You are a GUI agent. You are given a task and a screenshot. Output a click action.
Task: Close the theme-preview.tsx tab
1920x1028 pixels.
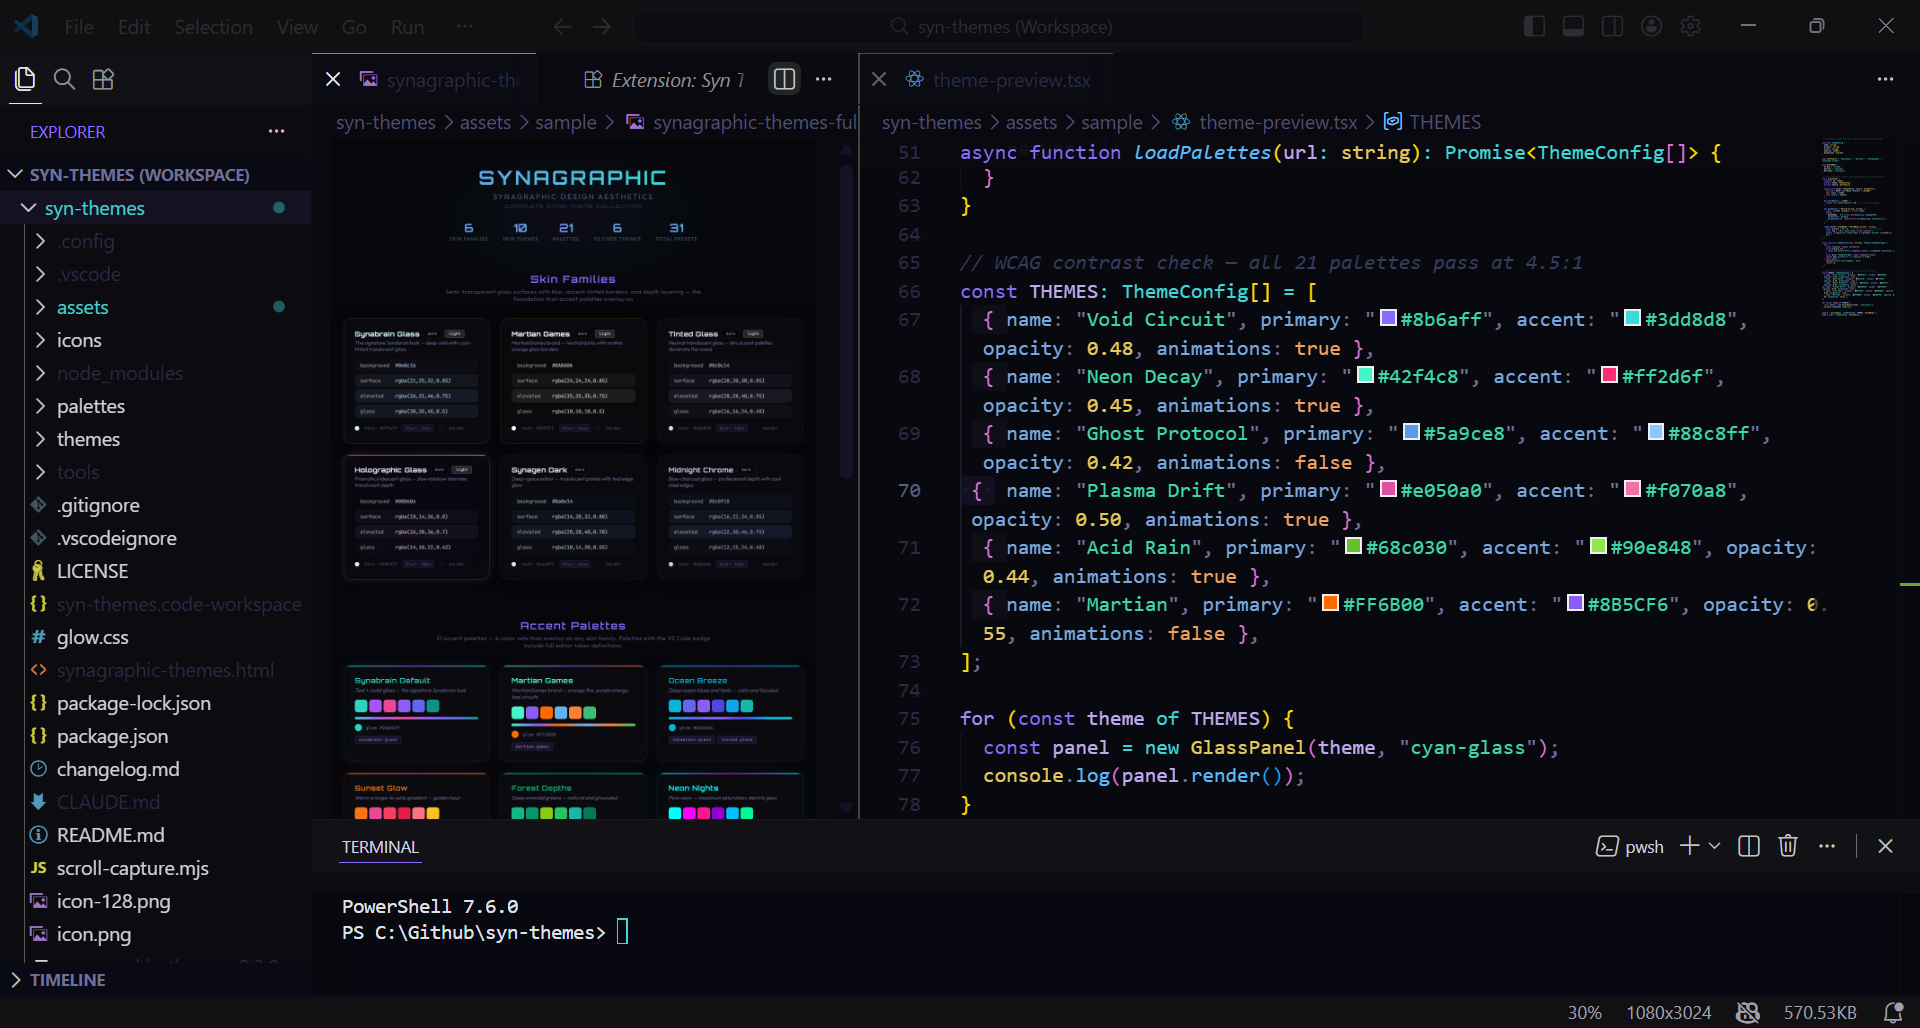click(x=879, y=79)
